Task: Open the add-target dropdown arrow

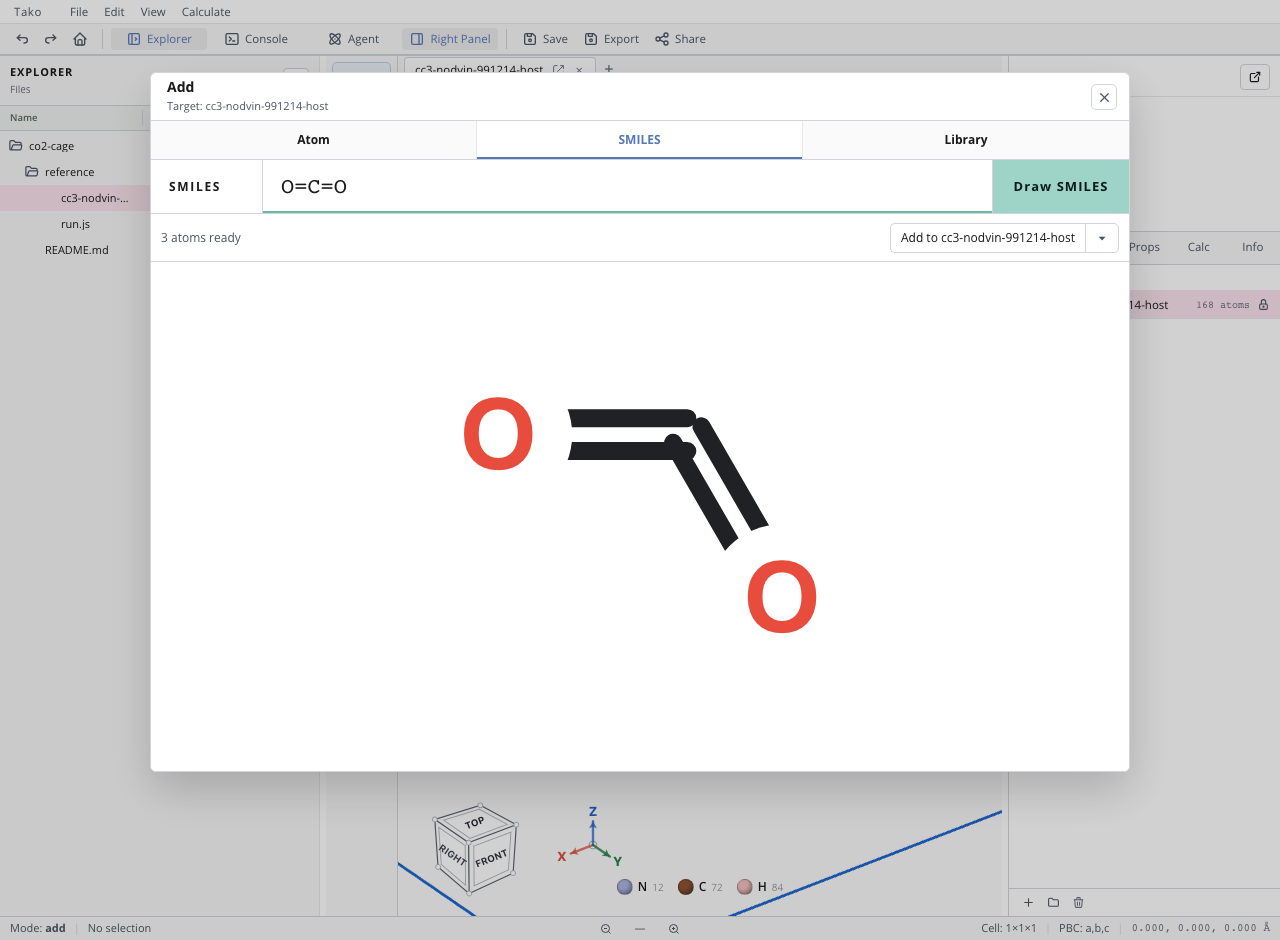Action: [1102, 238]
